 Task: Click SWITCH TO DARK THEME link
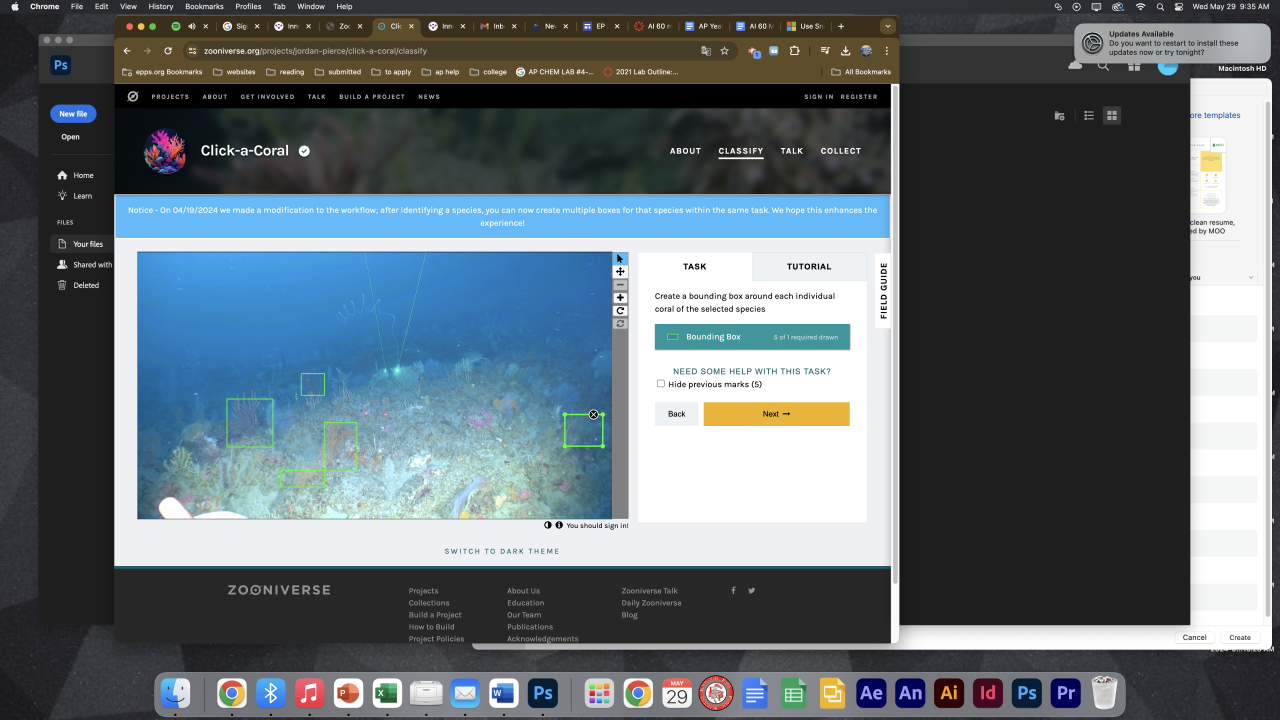[502, 551]
